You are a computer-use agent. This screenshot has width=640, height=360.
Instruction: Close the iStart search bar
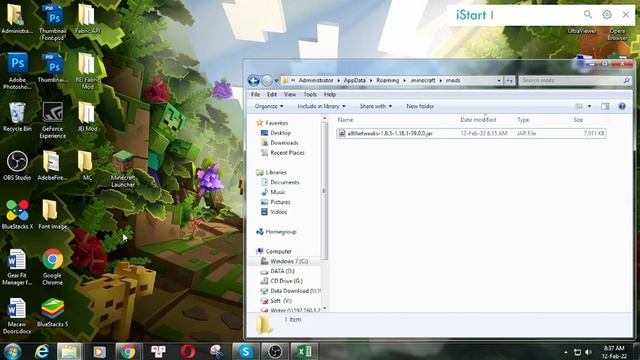point(626,15)
